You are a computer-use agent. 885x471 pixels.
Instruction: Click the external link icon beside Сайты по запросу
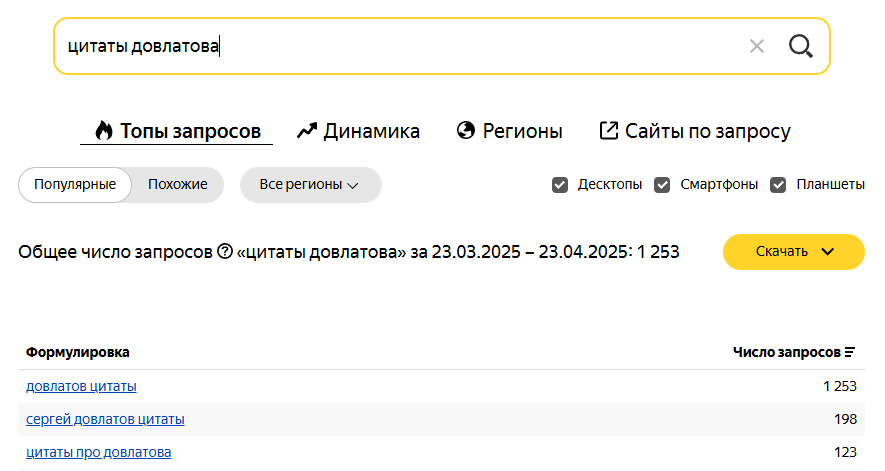(x=608, y=130)
